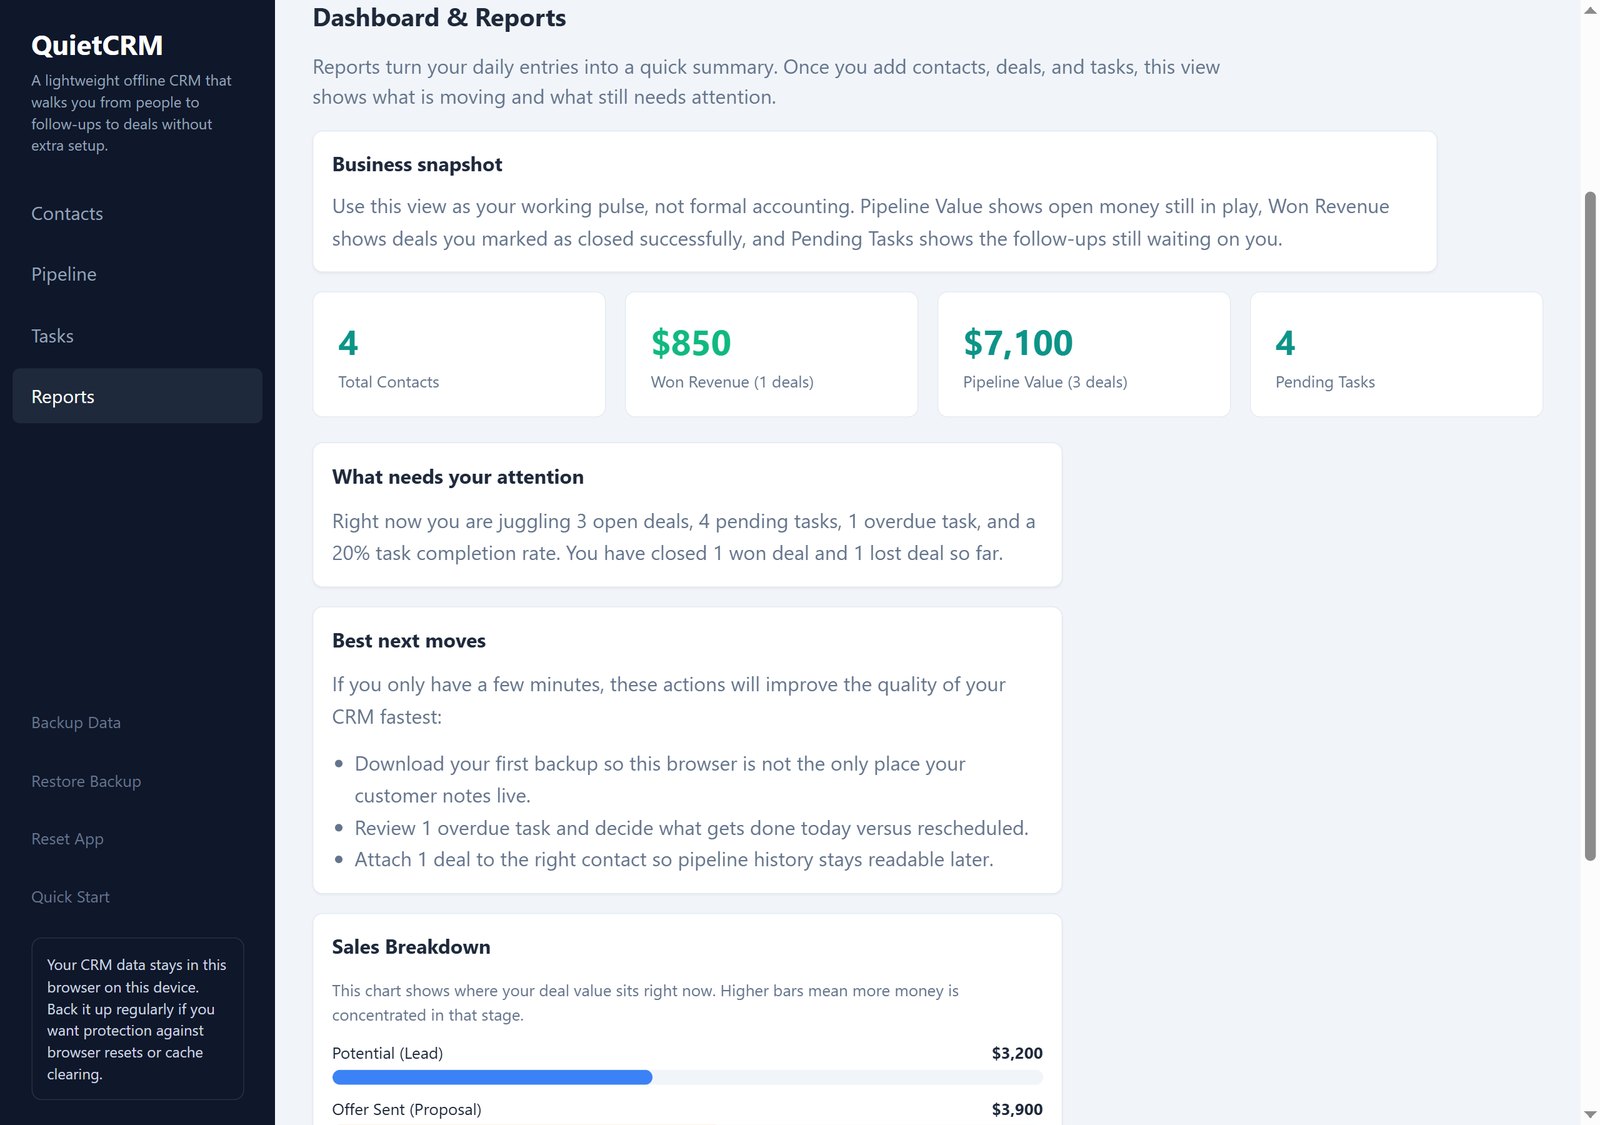Click the "Download your first backup" bullet

click(x=660, y=780)
